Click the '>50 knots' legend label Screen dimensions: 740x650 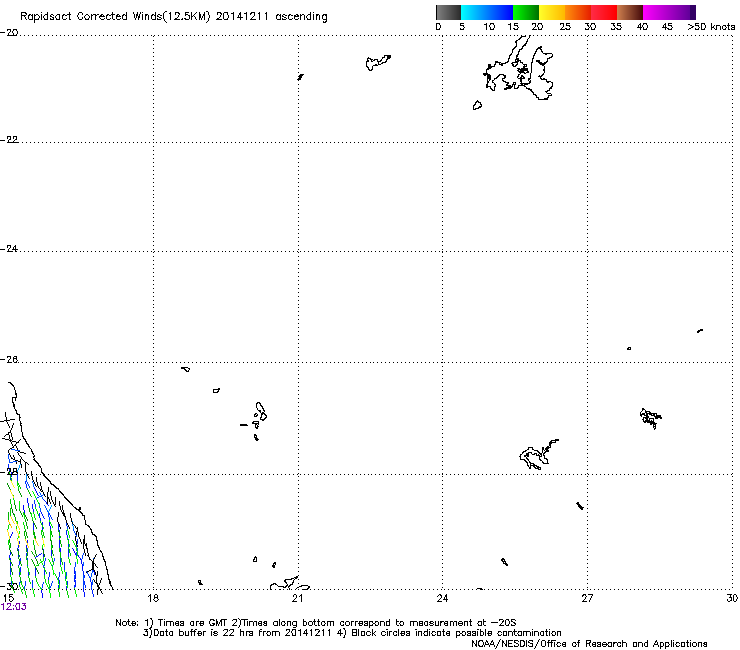711,27
